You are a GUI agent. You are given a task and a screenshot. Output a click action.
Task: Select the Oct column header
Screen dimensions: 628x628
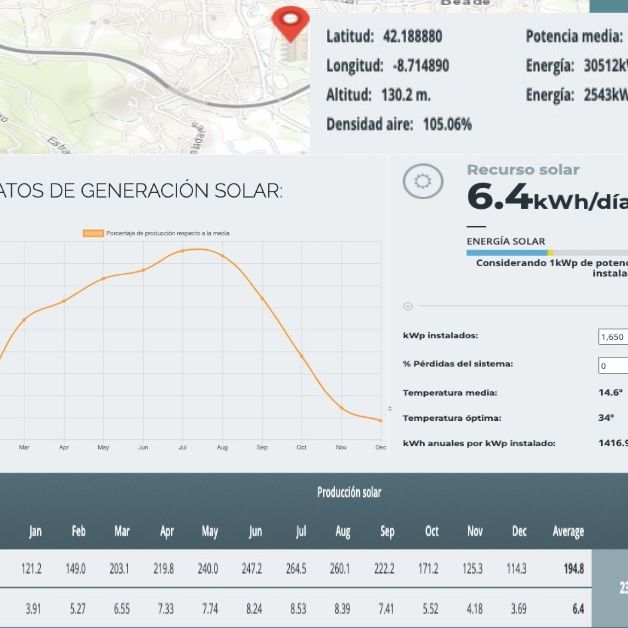(x=432, y=531)
